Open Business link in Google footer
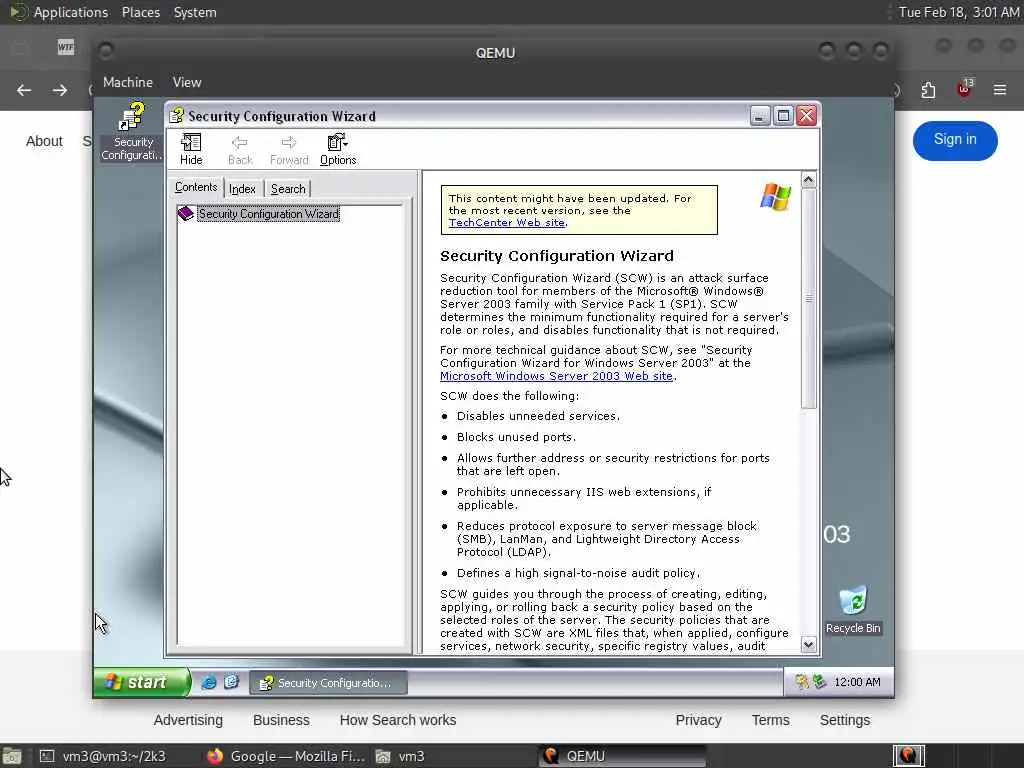 281,720
